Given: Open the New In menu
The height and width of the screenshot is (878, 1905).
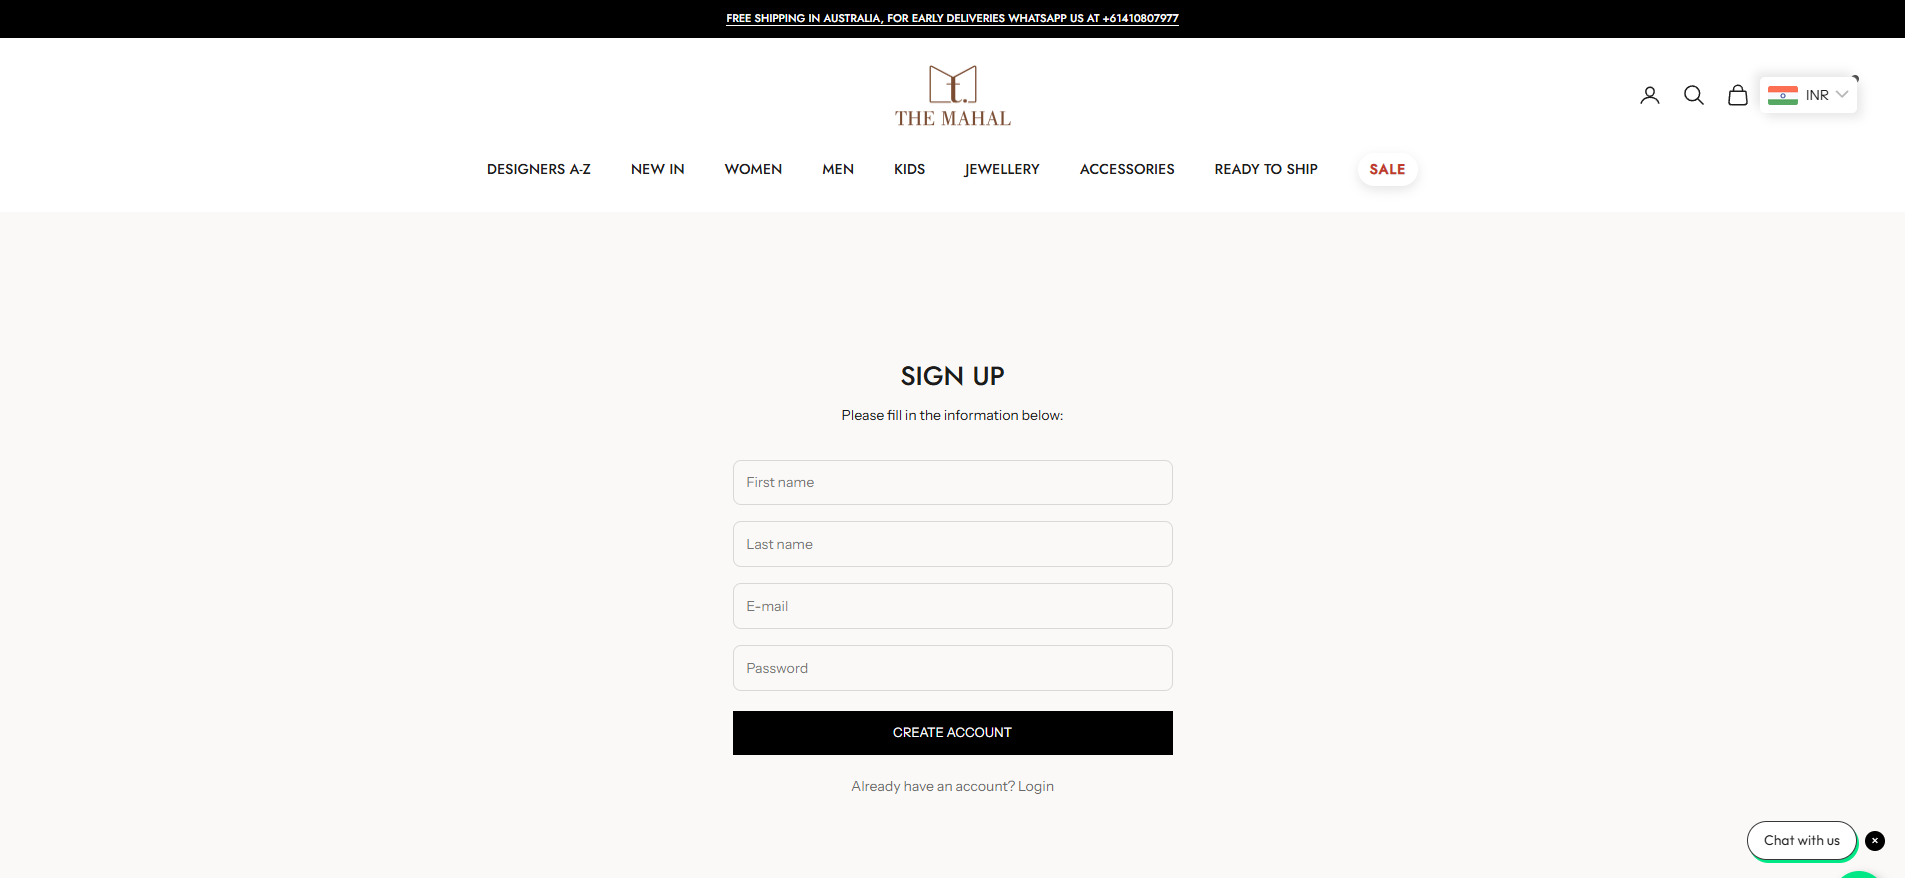Looking at the screenshot, I should [658, 169].
